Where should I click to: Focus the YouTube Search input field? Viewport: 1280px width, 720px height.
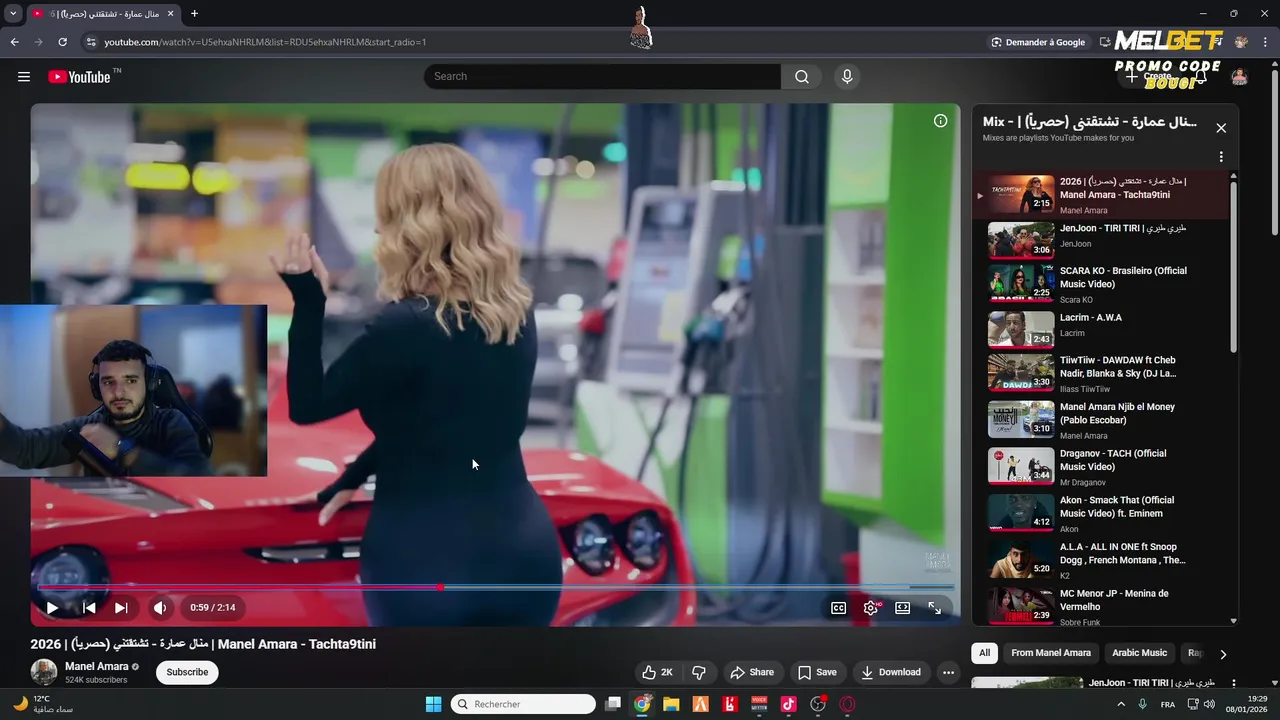tap(602, 77)
